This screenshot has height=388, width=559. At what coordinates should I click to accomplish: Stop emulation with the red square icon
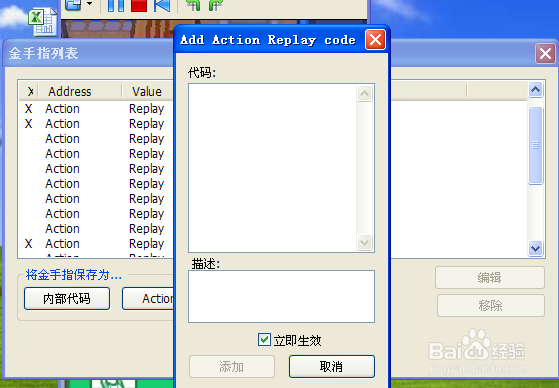pyautogui.click(x=139, y=5)
